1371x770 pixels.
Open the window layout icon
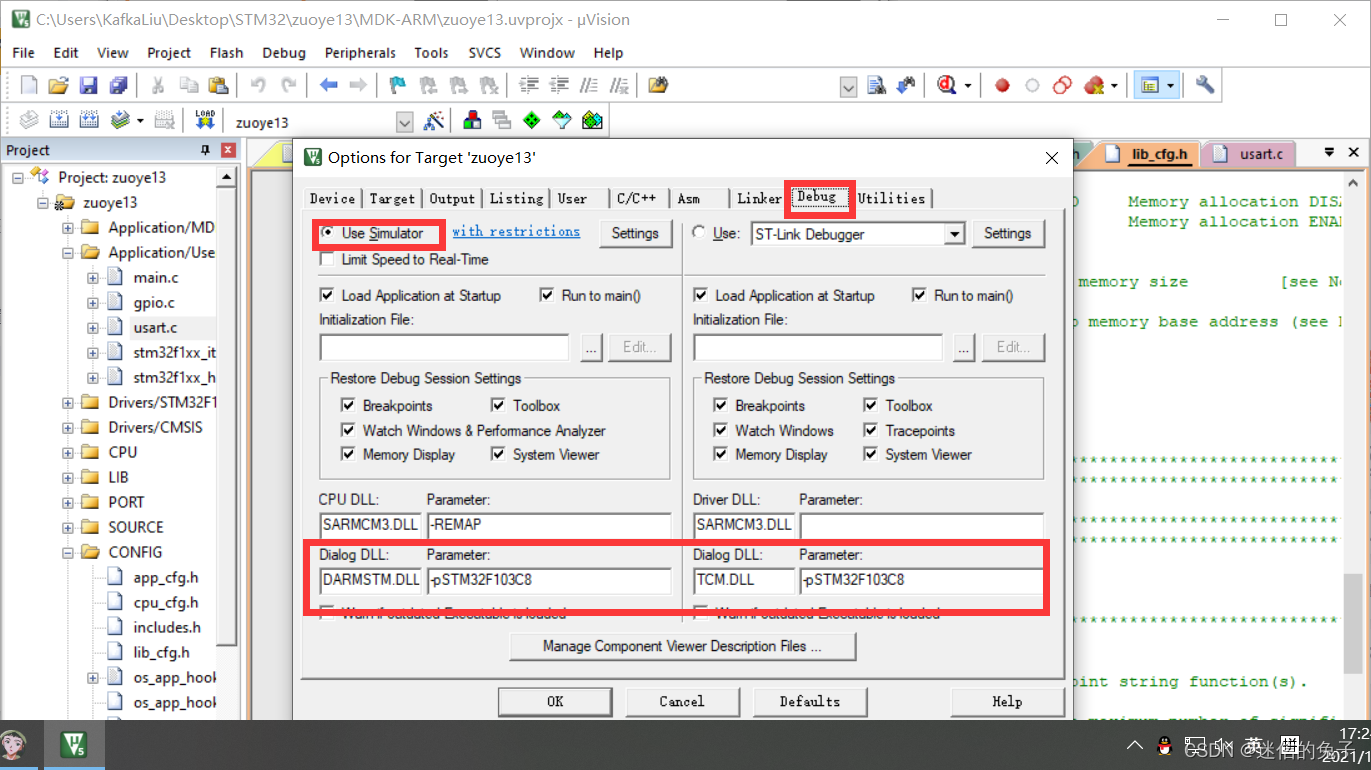pos(1150,85)
